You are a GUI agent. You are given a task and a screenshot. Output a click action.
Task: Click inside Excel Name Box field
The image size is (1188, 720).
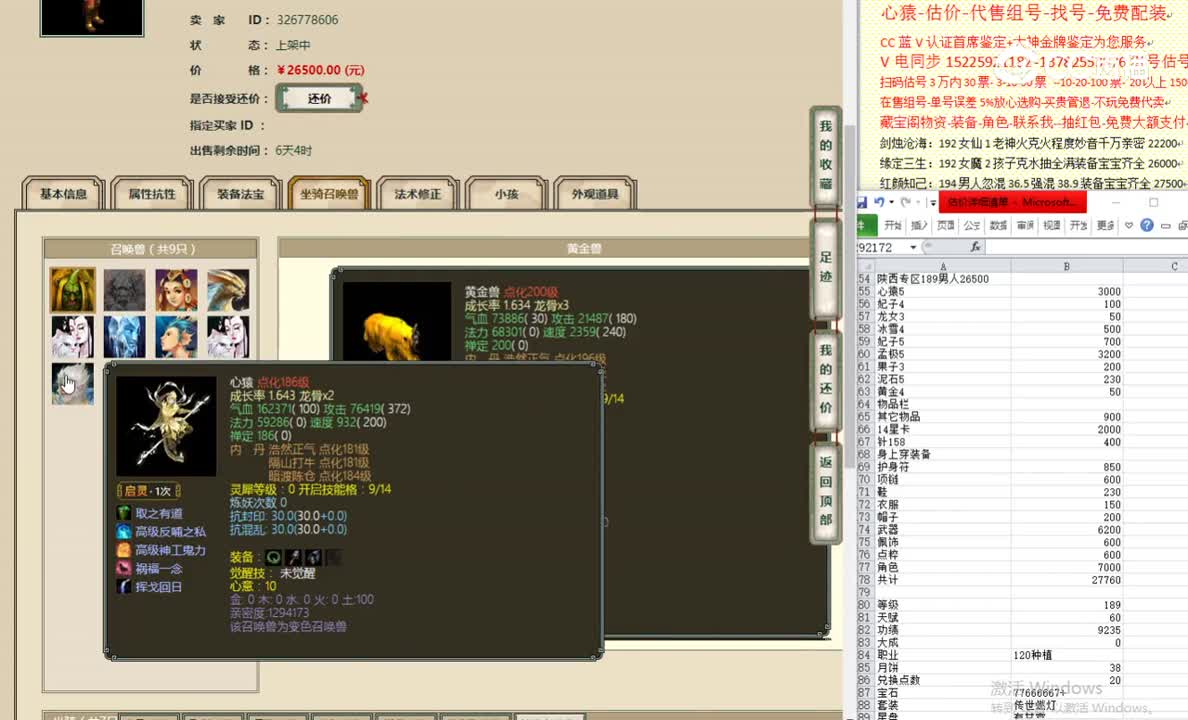[x=883, y=247]
